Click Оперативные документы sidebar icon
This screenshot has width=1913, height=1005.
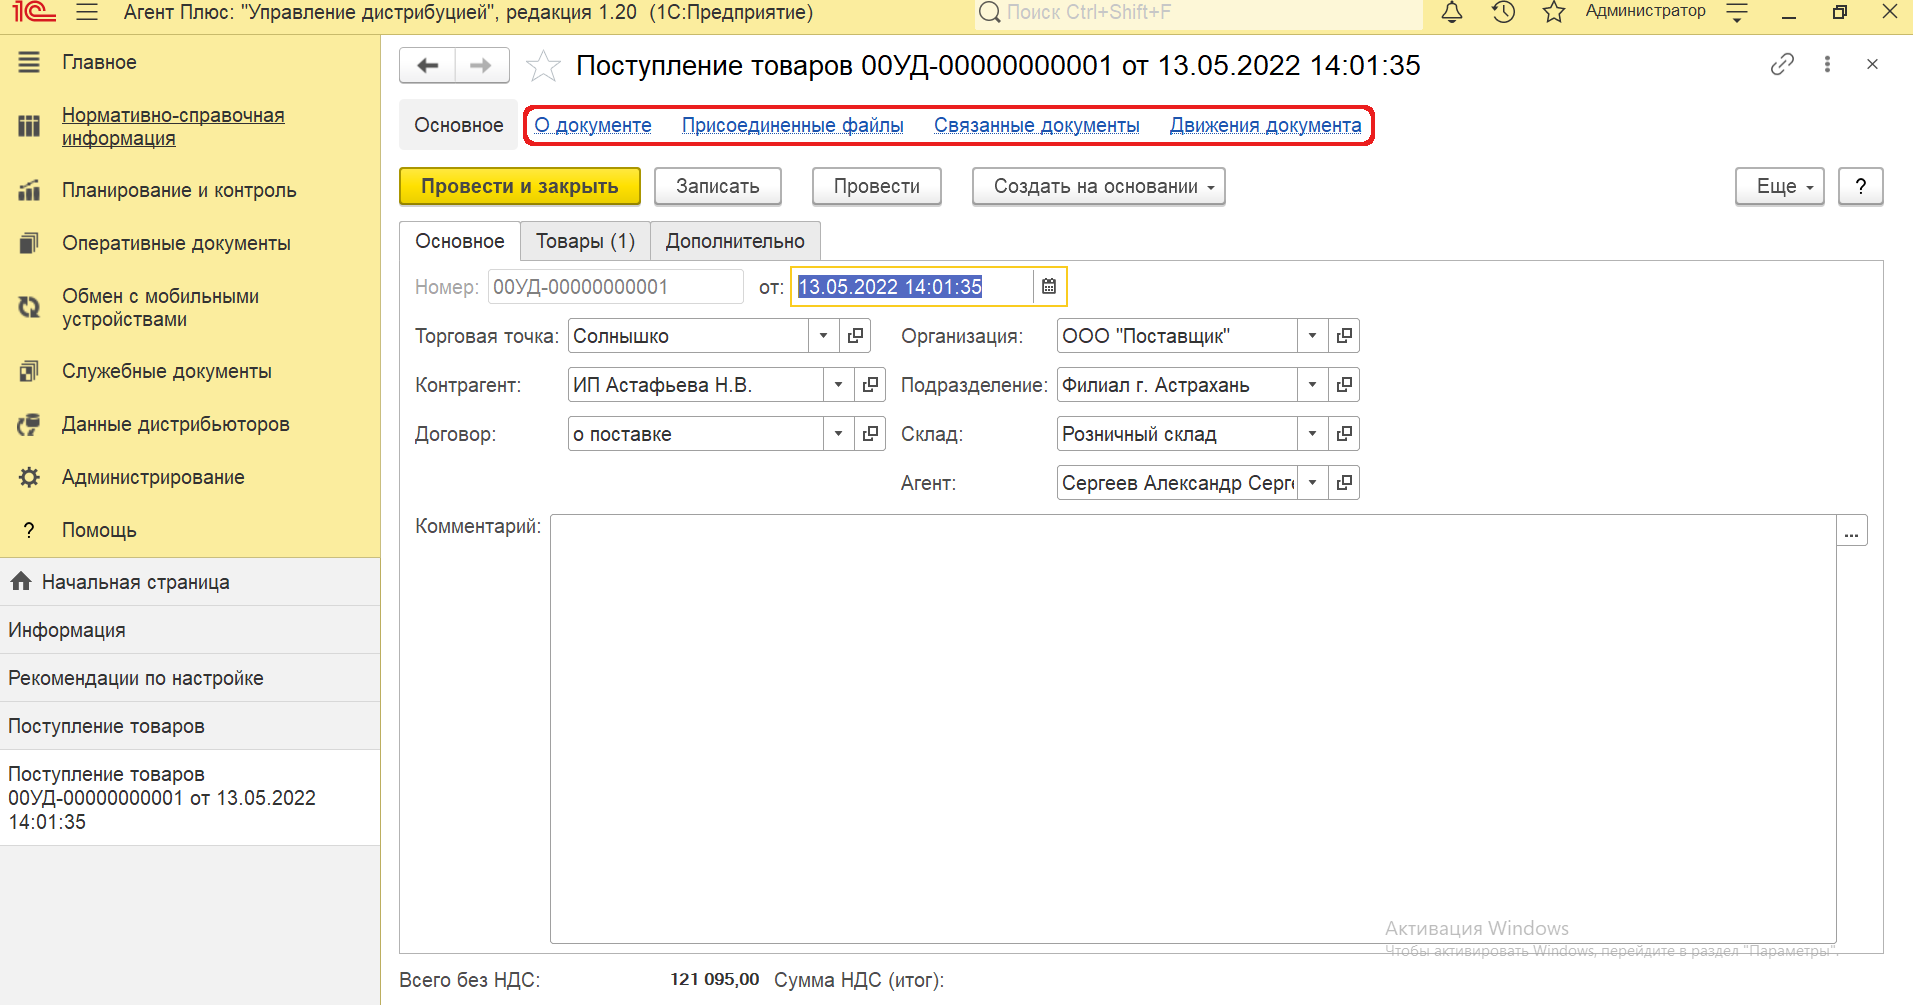29,243
